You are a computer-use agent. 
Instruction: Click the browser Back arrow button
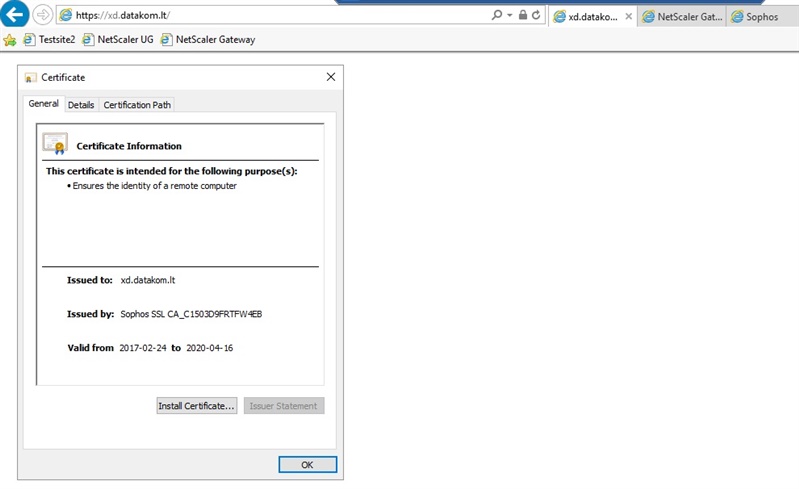pos(14,14)
